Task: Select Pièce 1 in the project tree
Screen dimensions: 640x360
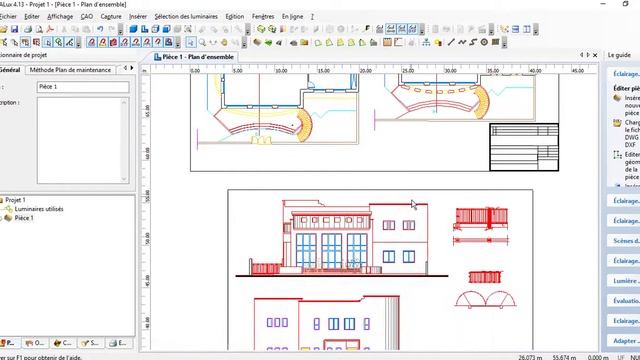Action: pyautogui.click(x=24, y=218)
